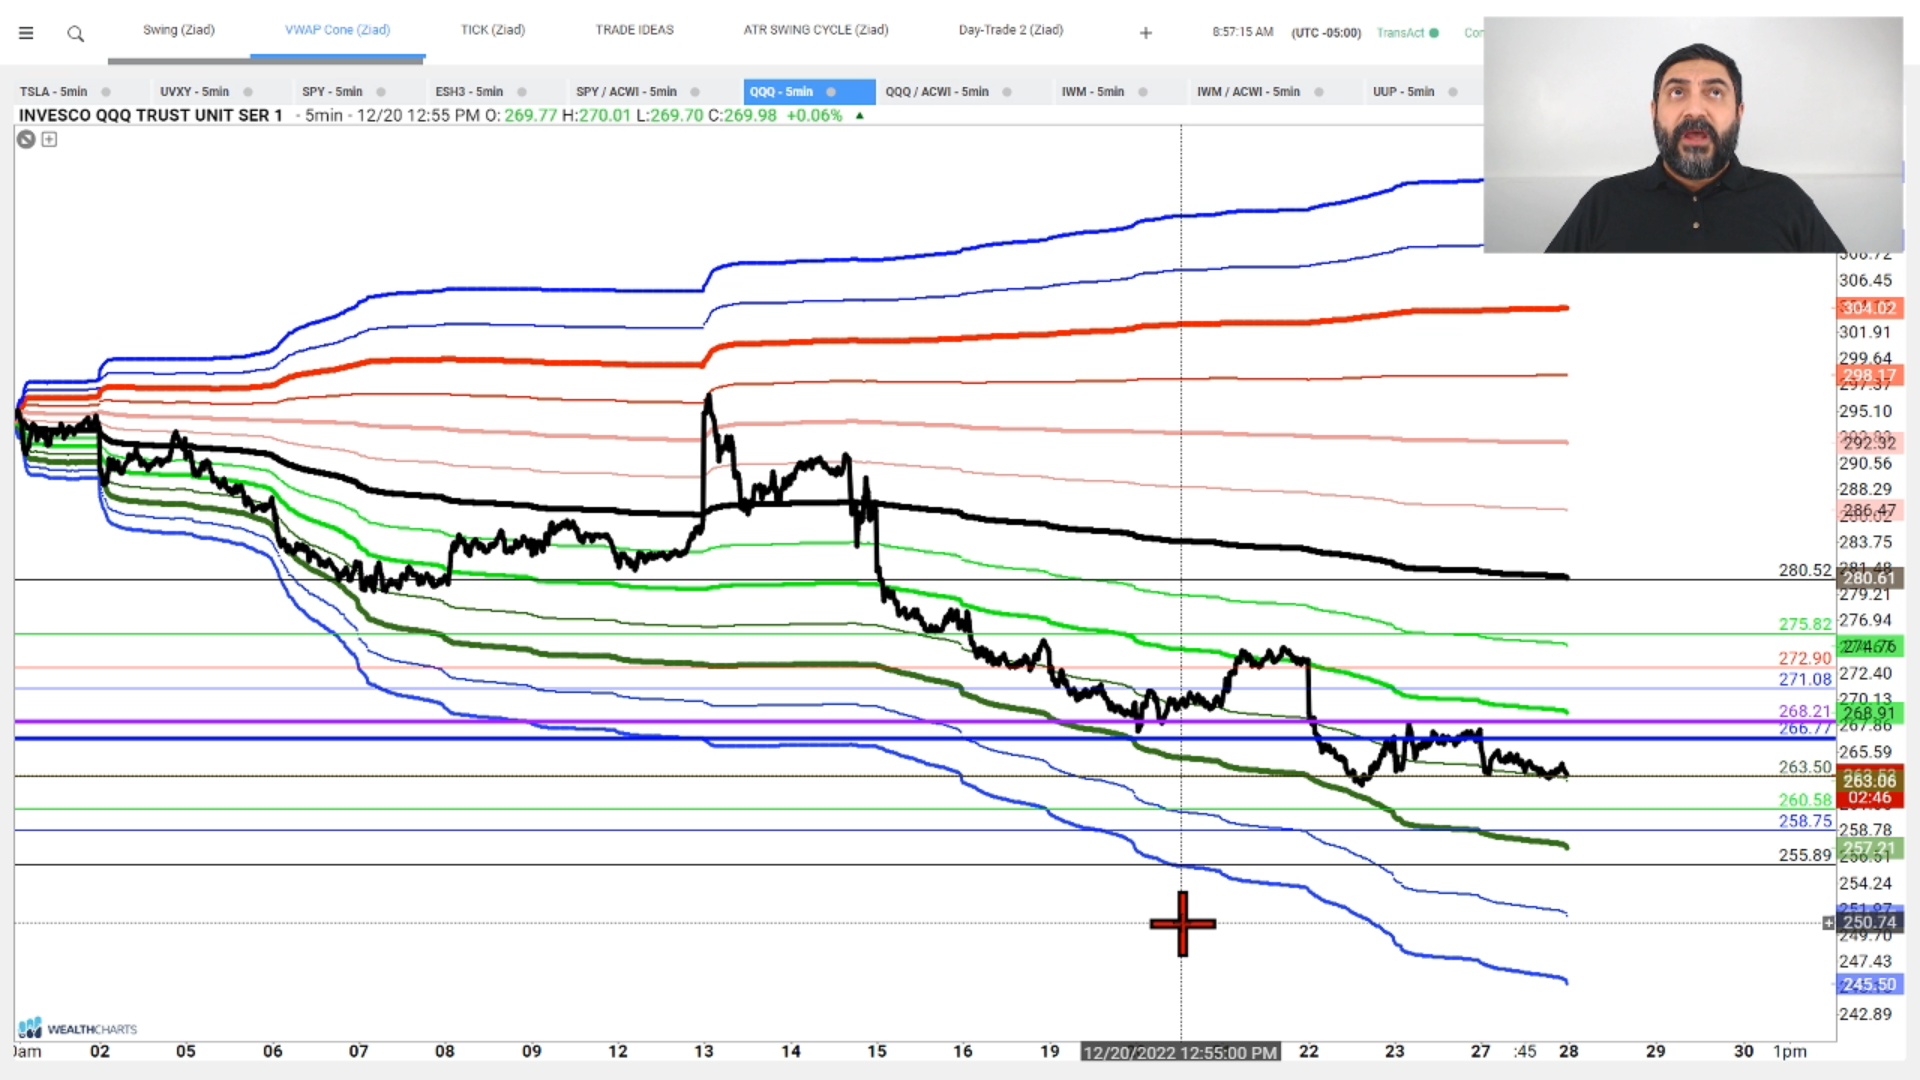
Task: Click the green 268.91 price tag
Action: (x=1869, y=713)
